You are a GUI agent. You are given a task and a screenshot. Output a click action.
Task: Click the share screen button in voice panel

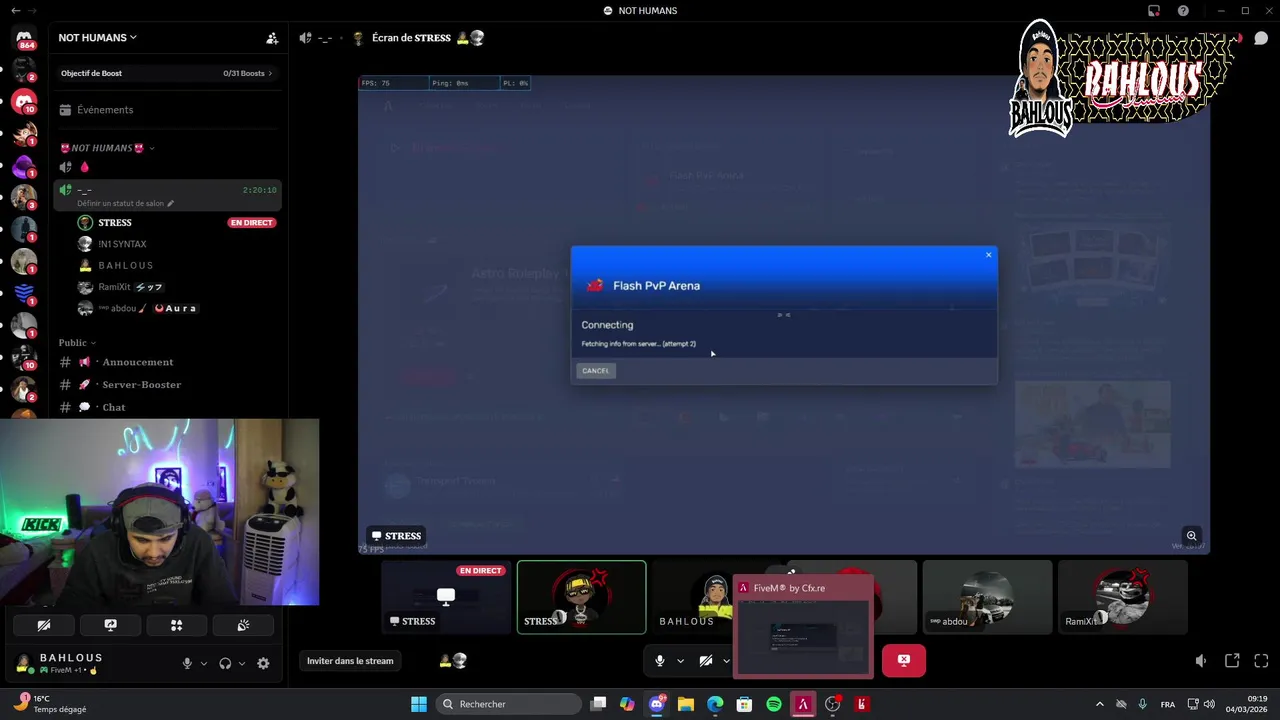110,625
